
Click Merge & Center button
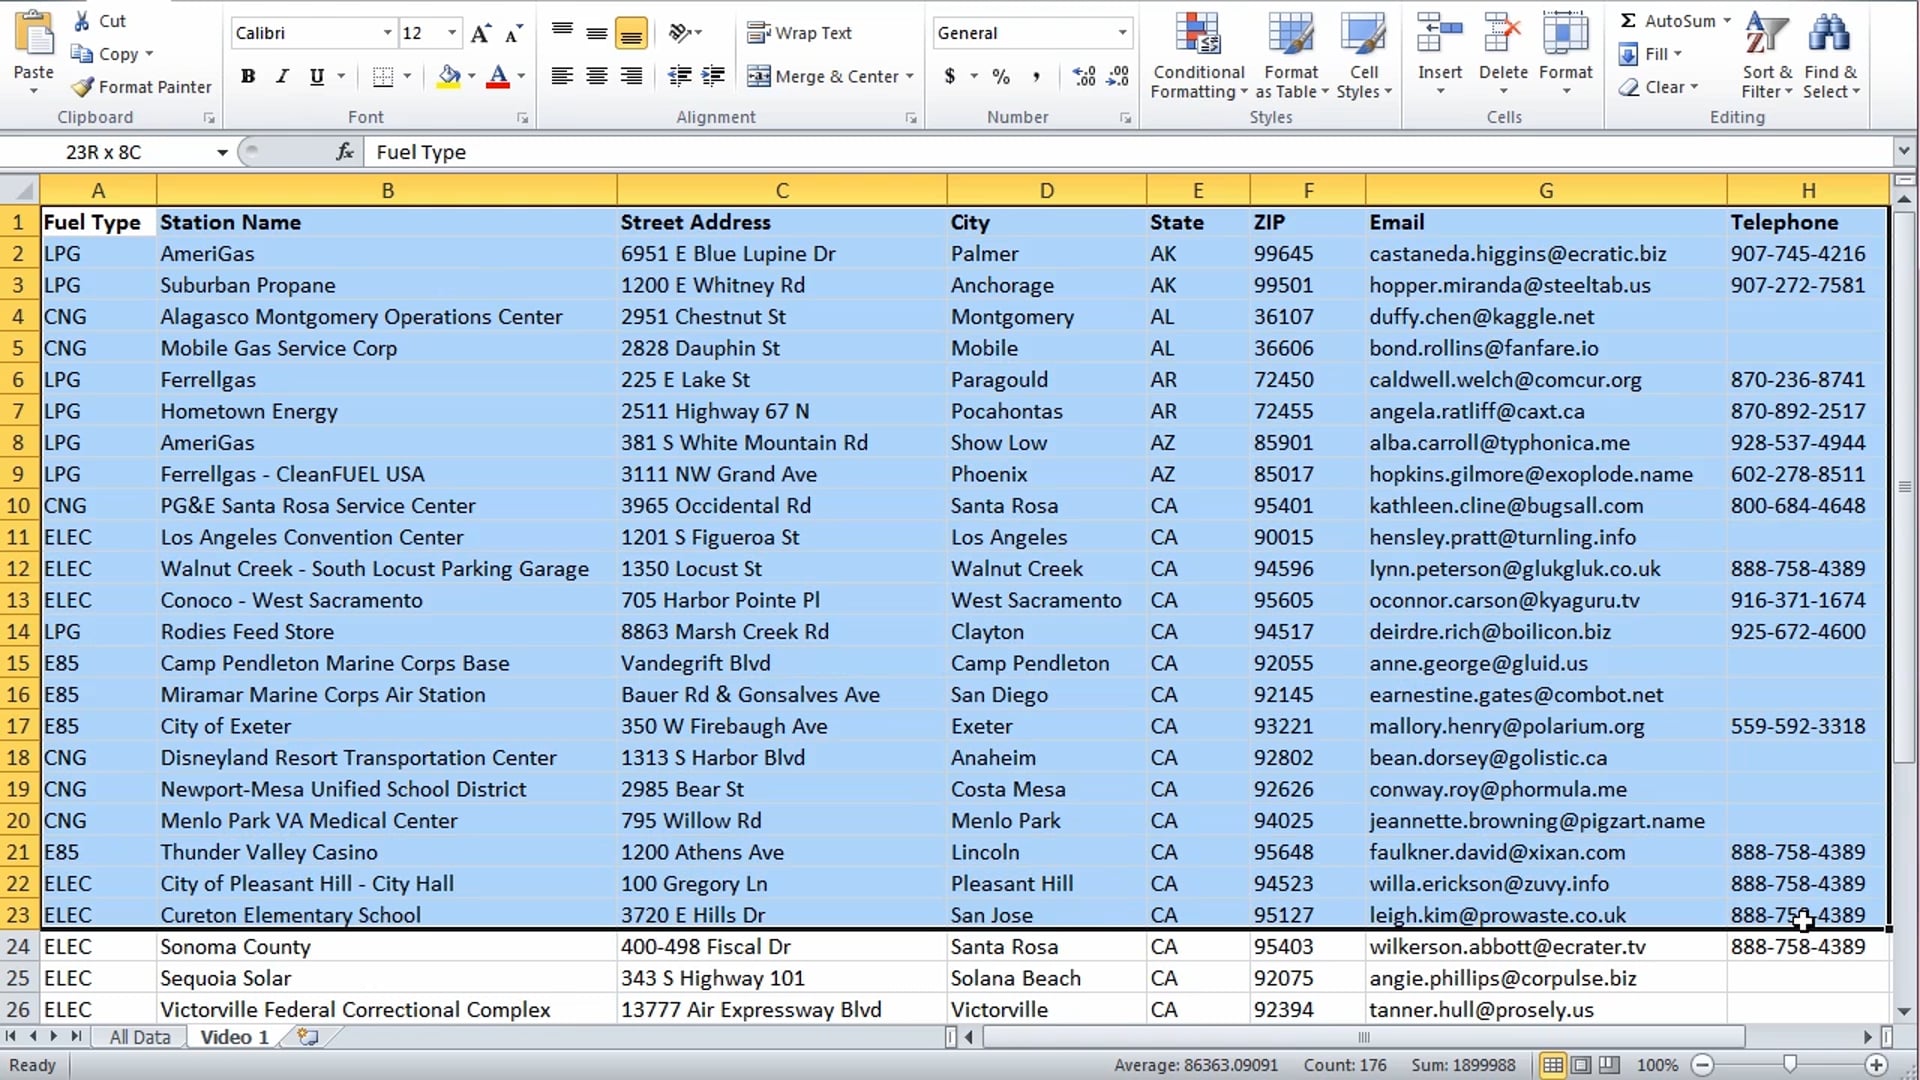pyautogui.click(x=823, y=76)
